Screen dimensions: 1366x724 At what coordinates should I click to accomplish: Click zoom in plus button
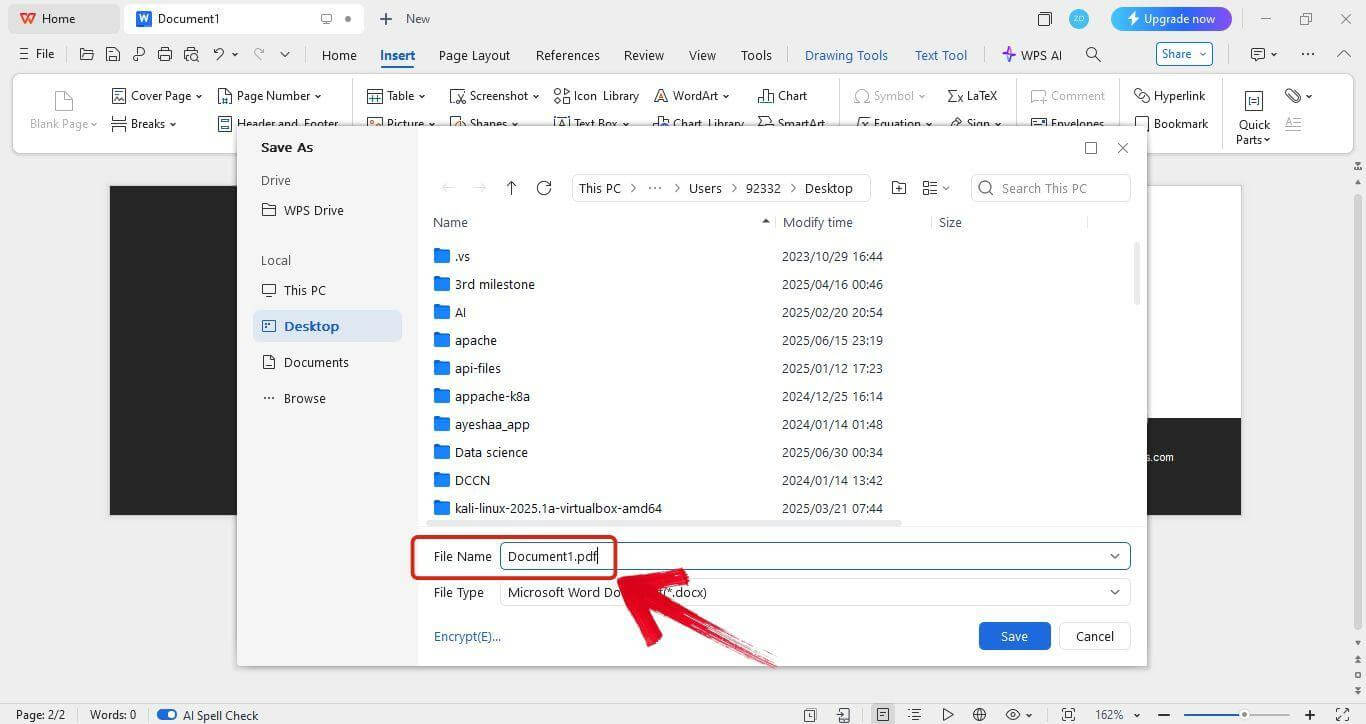[x=1310, y=715]
